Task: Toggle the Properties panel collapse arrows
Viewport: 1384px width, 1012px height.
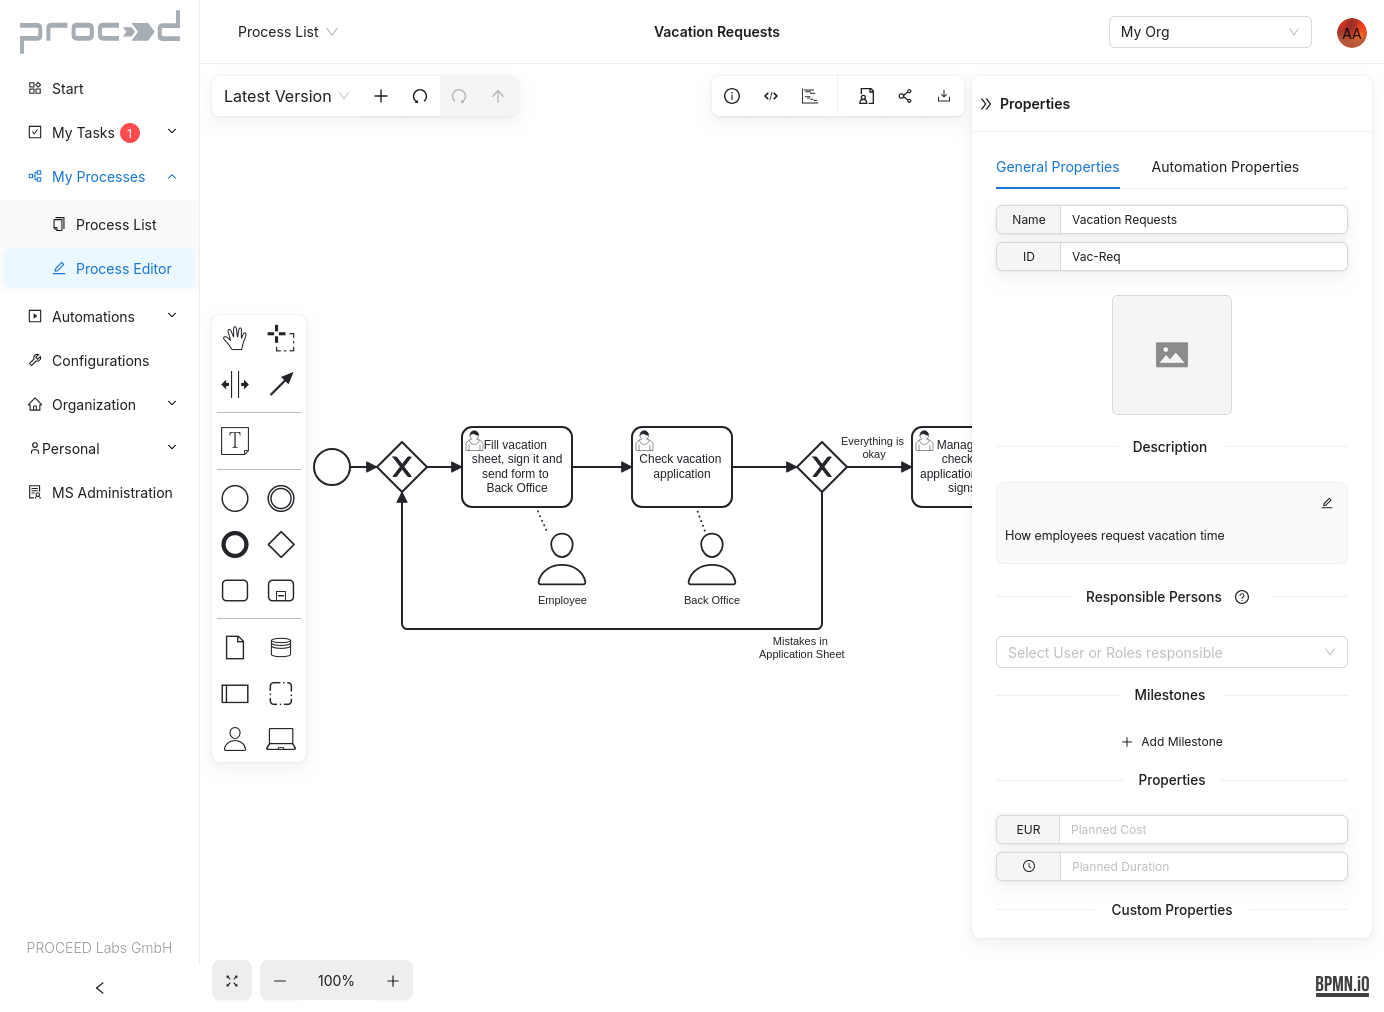Action: pos(985,103)
